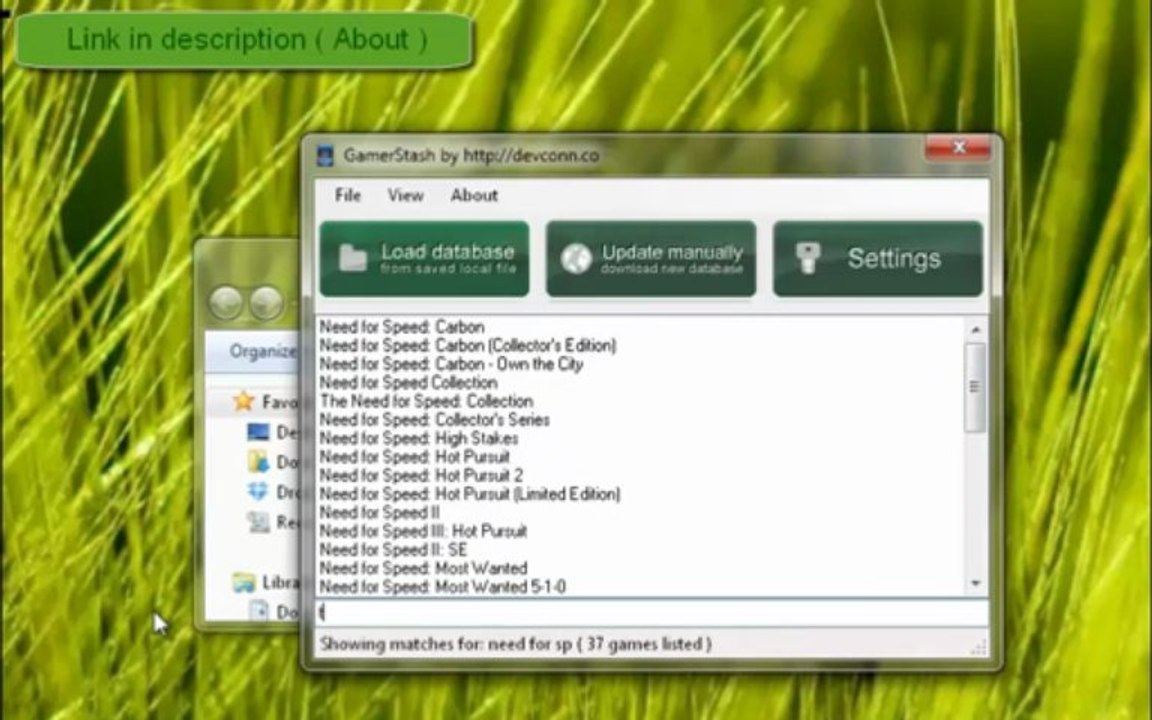This screenshot has width=1152, height=720.
Task: Click the game list scrollbar thumb
Action: click(976, 387)
